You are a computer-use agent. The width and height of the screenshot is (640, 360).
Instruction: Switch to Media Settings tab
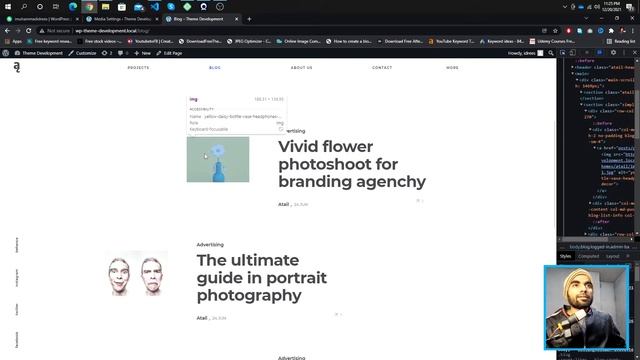click(x=122, y=19)
